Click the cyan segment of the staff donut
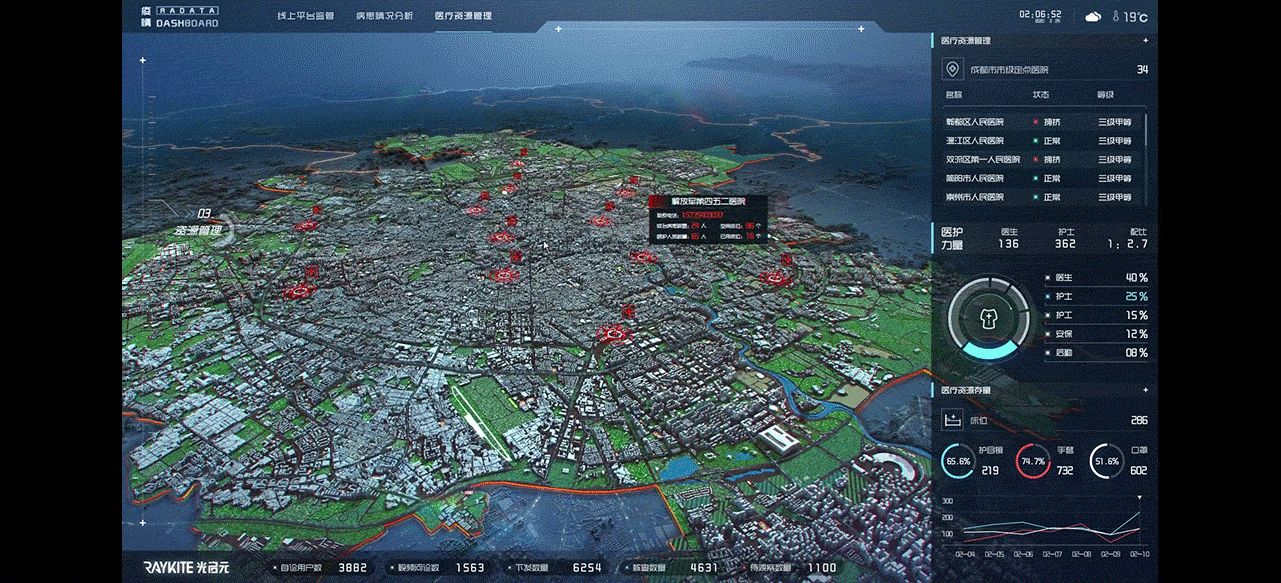This screenshot has width=1281, height=583. [x=989, y=350]
